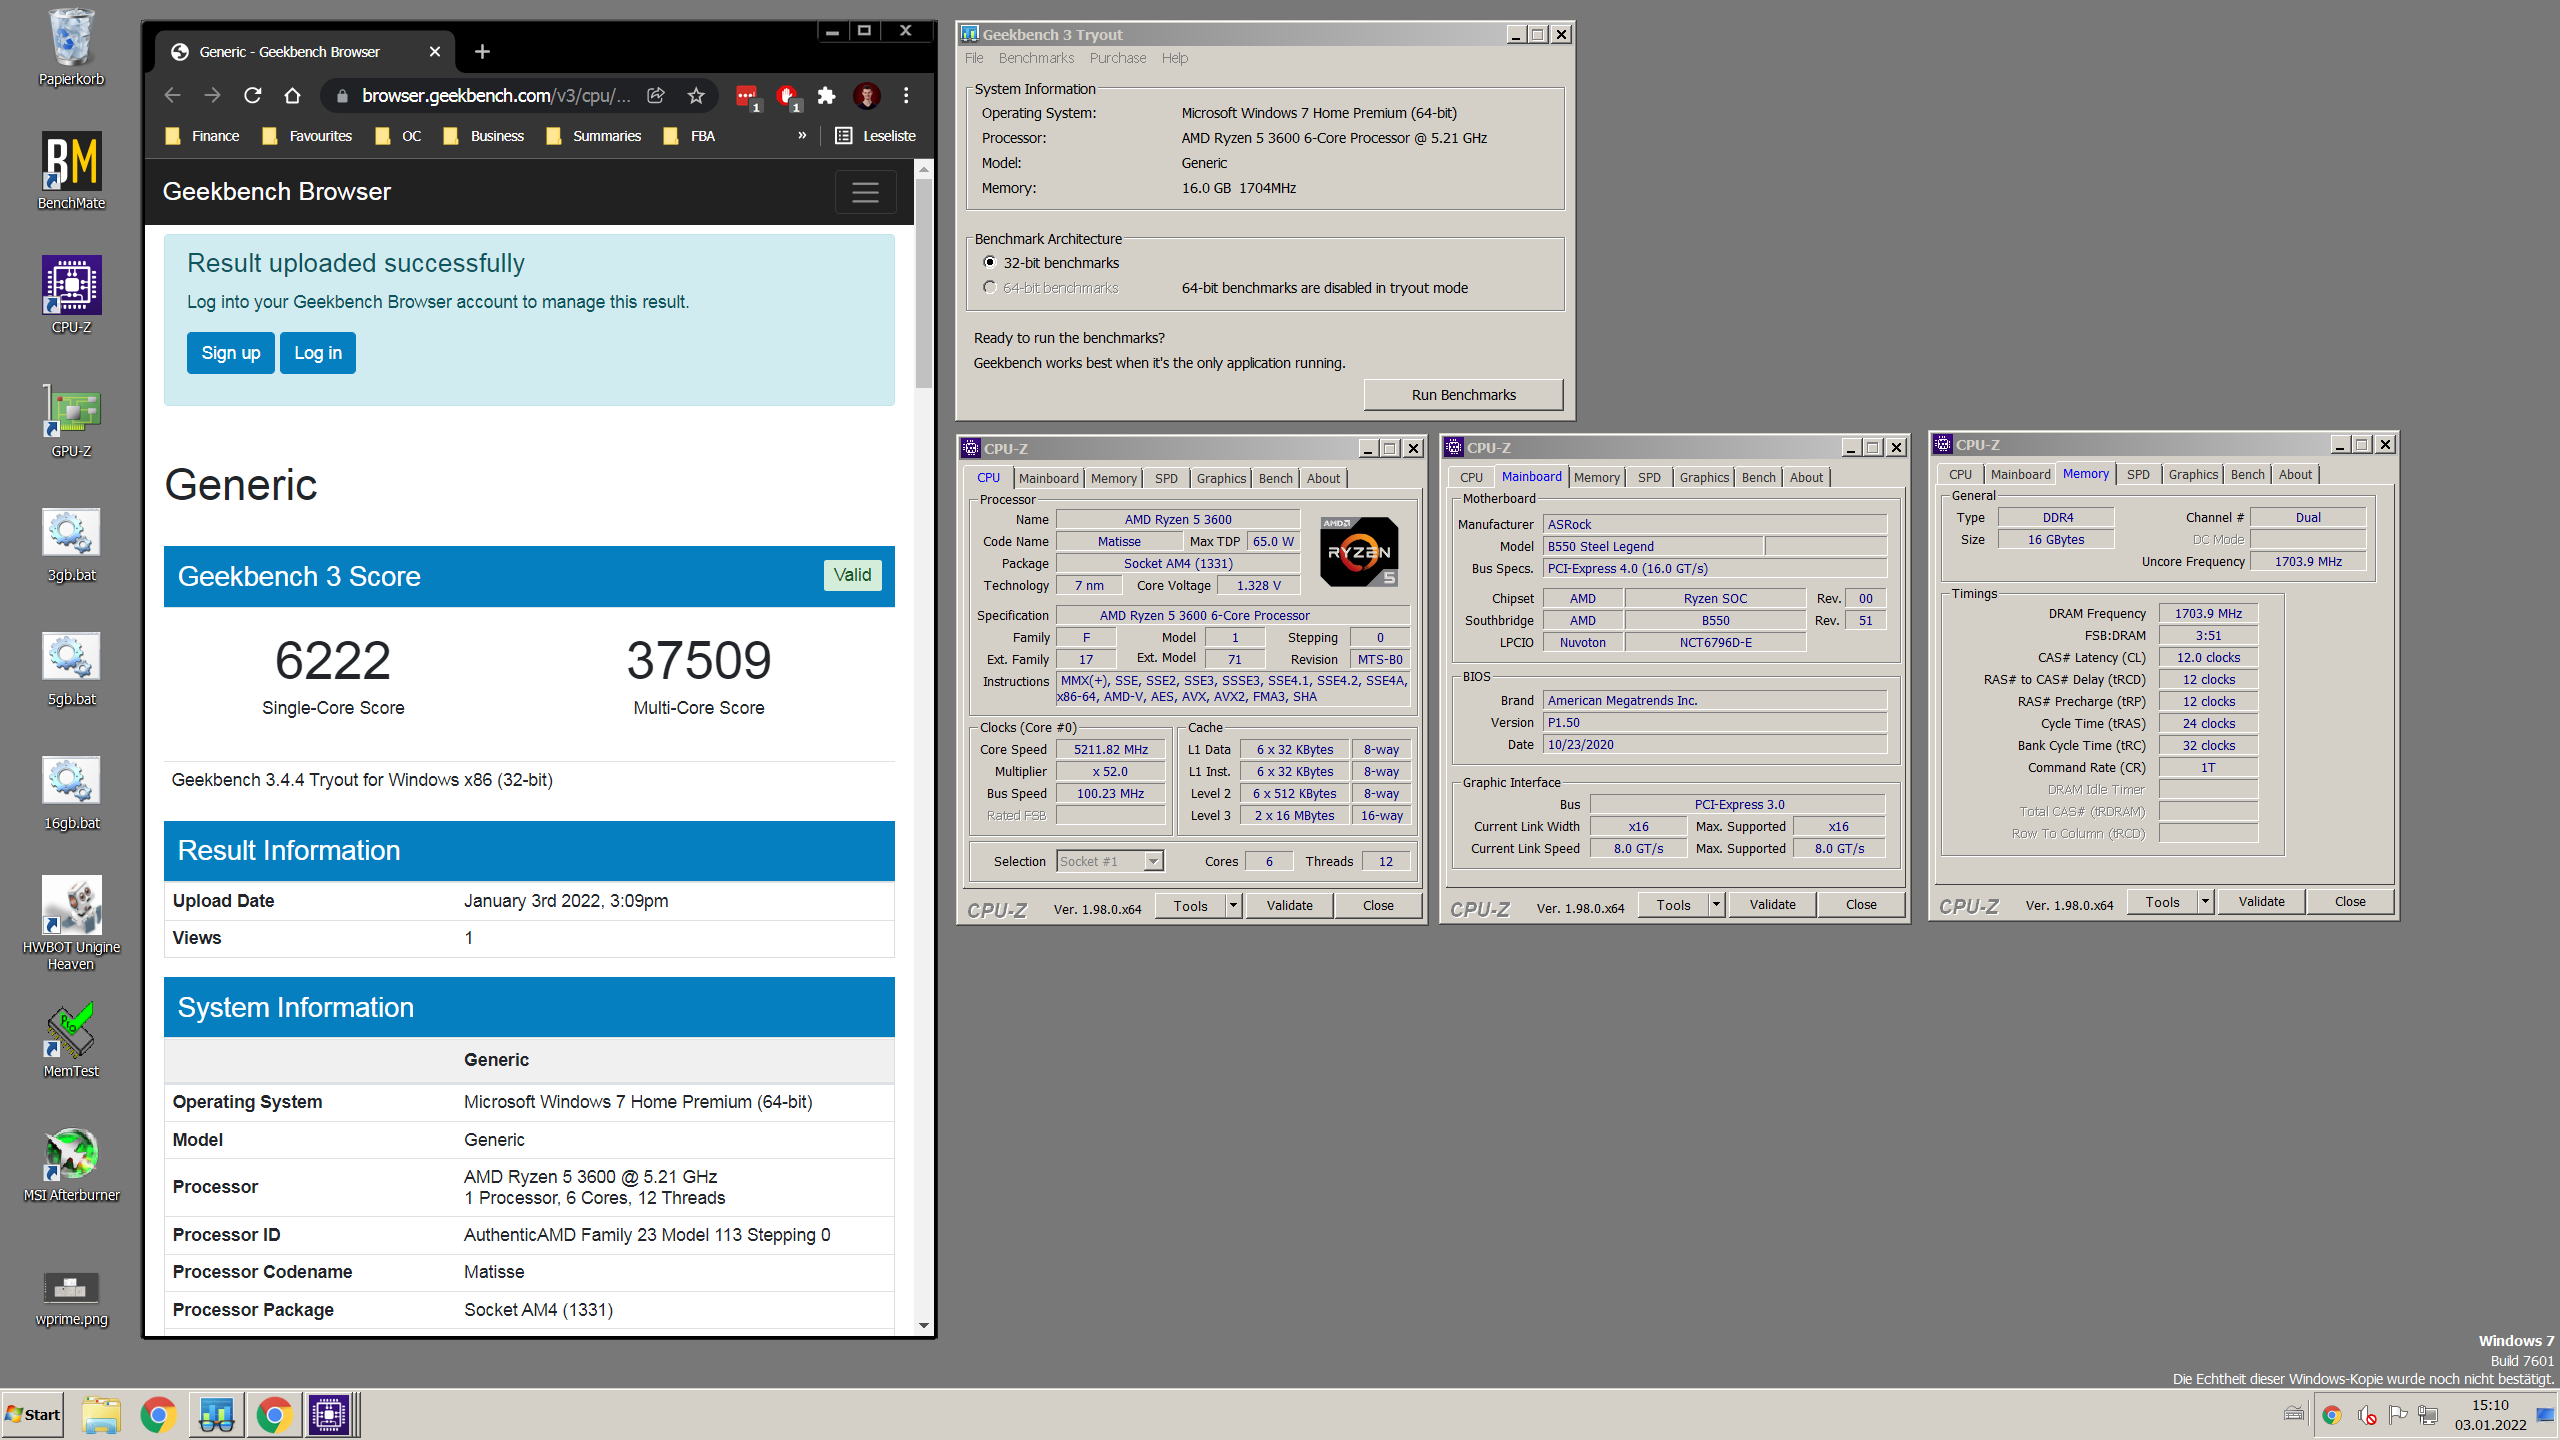Click the Run Benchmarks button
Image resolution: width=2560 pixels, height=1440 pixels.
tap(1463, 395)
